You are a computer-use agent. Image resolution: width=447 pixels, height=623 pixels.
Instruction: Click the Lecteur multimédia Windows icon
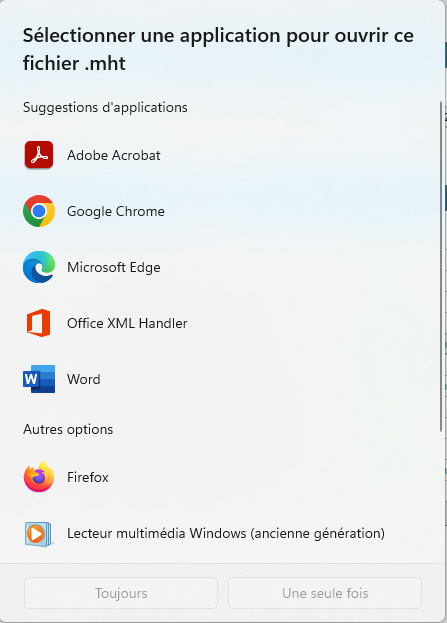(39, 533)
